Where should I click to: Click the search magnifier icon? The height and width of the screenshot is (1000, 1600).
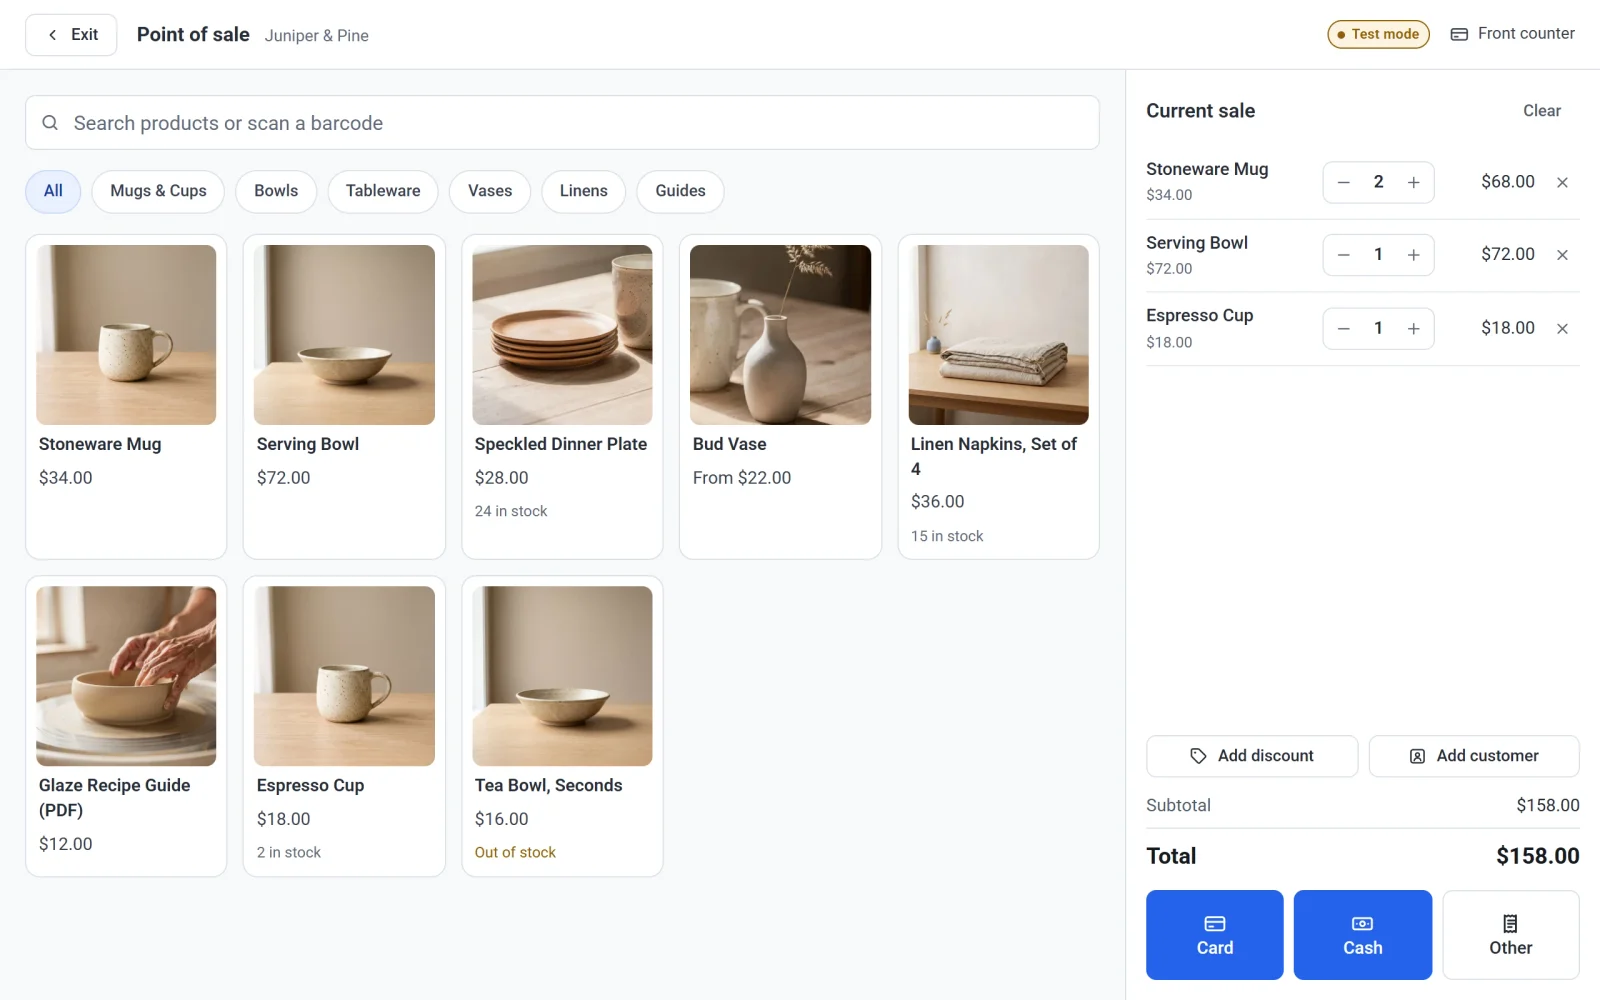point(50,123)
